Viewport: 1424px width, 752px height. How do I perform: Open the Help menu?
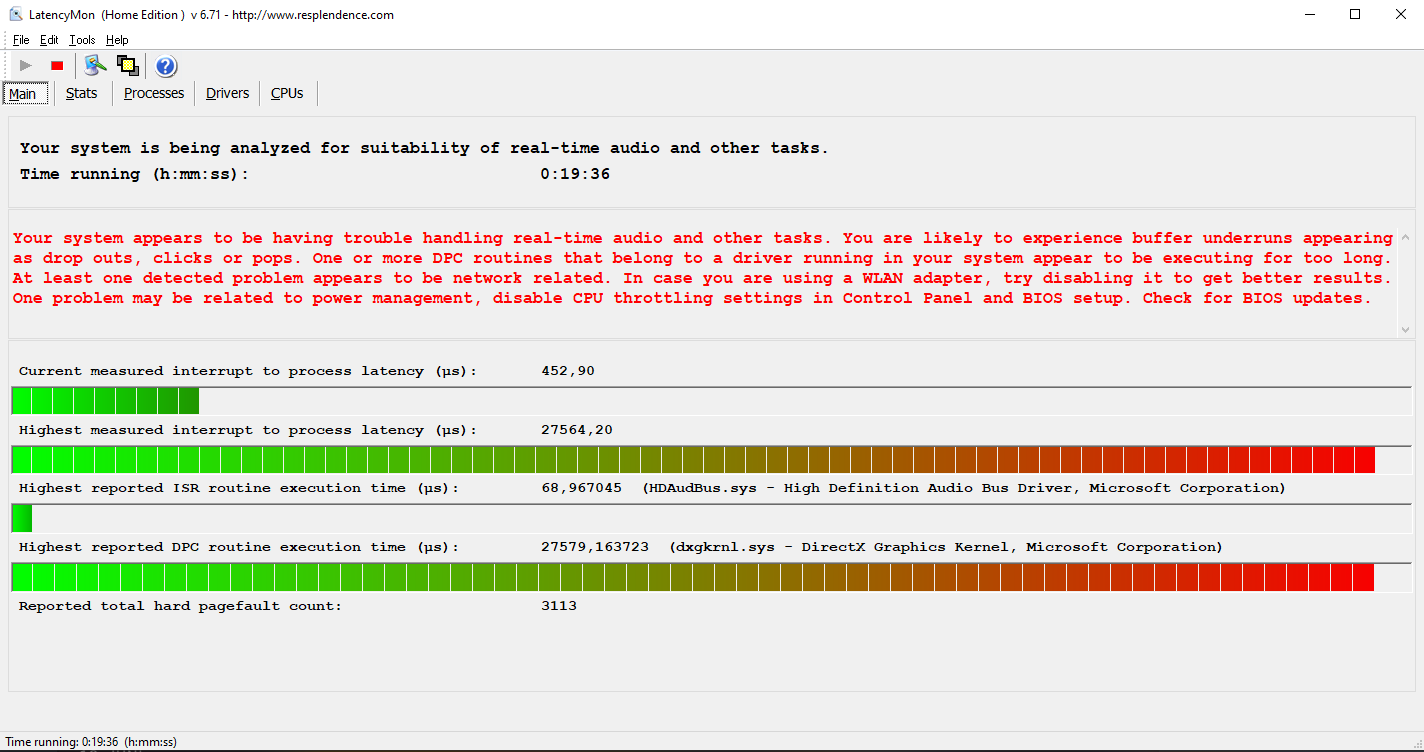point(117,40)
